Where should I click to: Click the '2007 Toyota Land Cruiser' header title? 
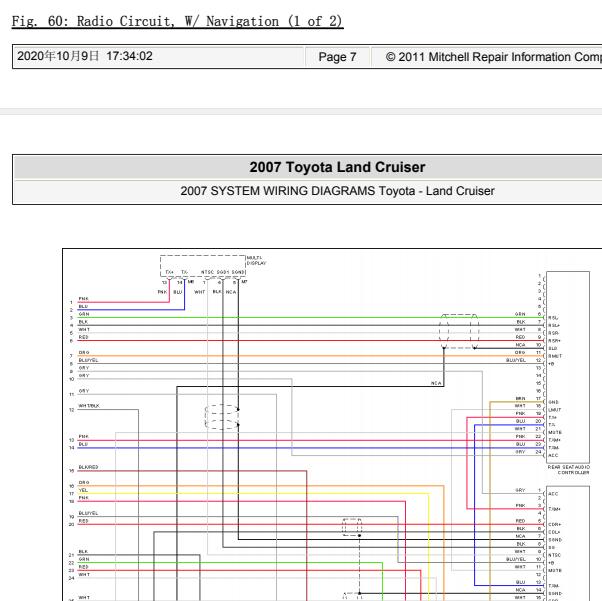pos(337,167)
